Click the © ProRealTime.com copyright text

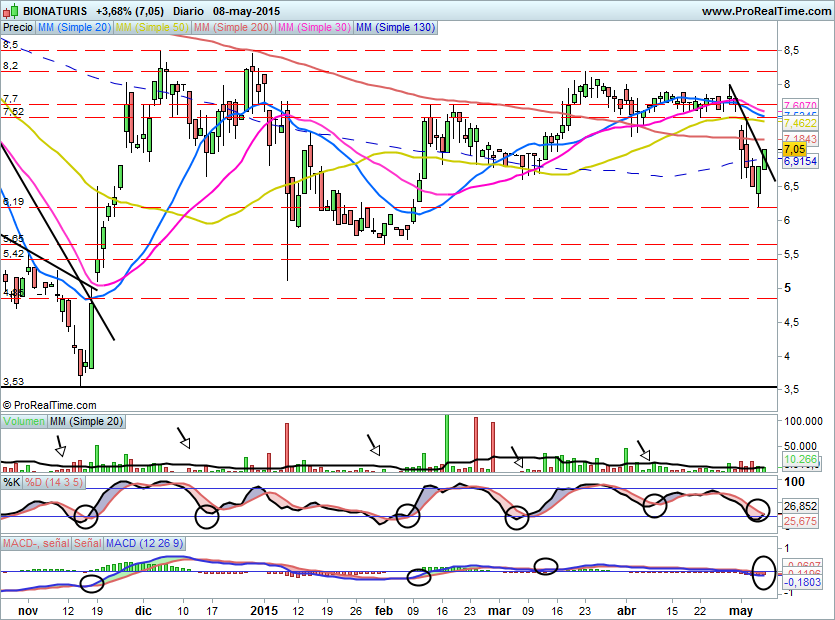50,405
